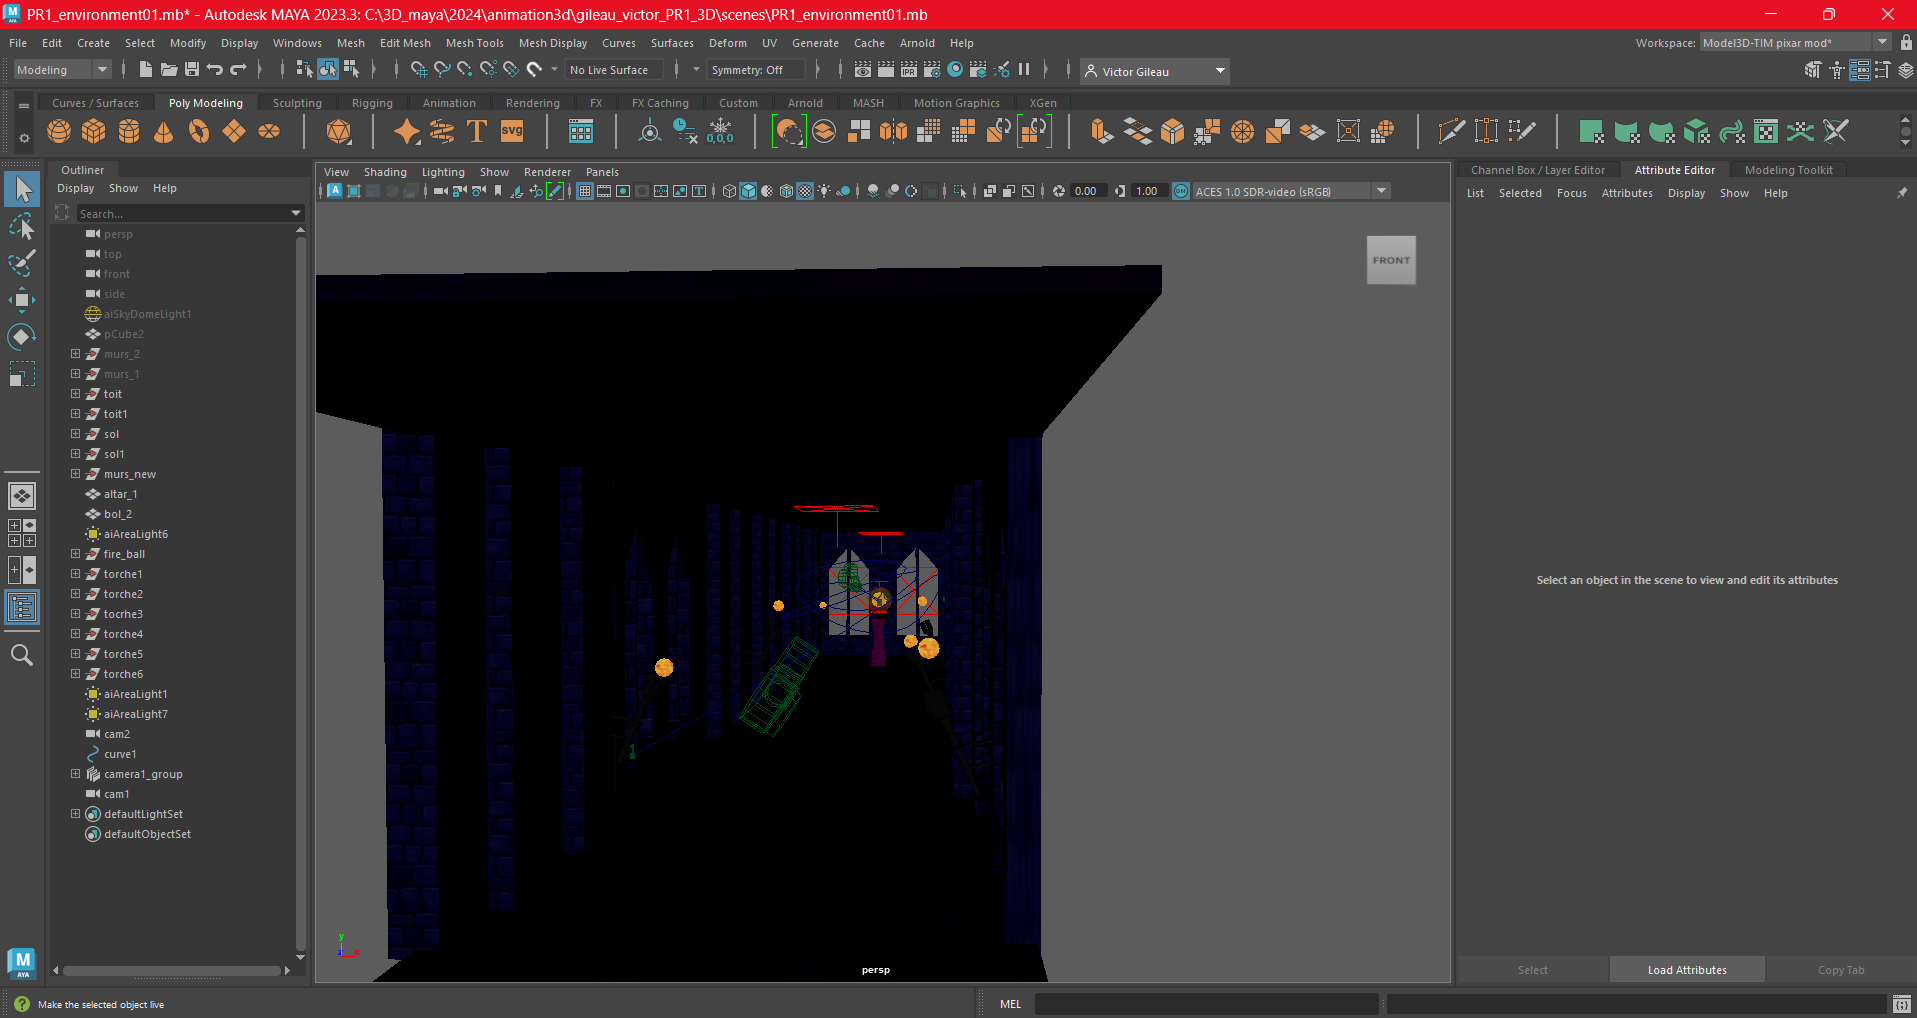The width and height of the screenshot is (1917, 1018).
Task: Select the Scale tool in the toolbox
Action: pyautogui.click(x=22, y=374)
